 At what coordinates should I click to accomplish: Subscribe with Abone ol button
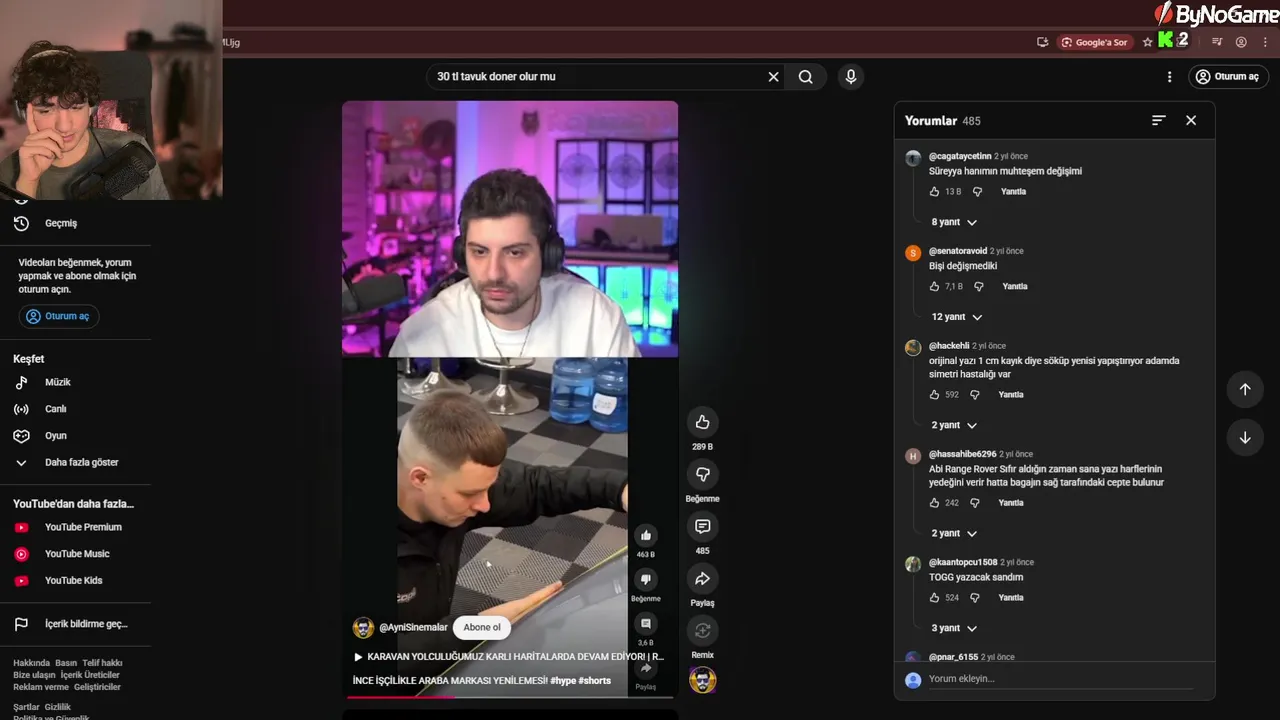coord(482,627)
